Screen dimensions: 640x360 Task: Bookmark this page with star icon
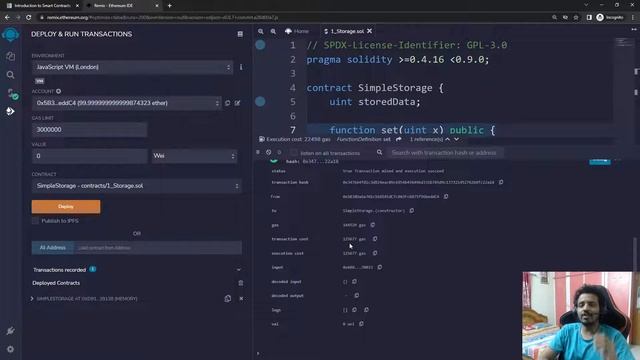576,18
